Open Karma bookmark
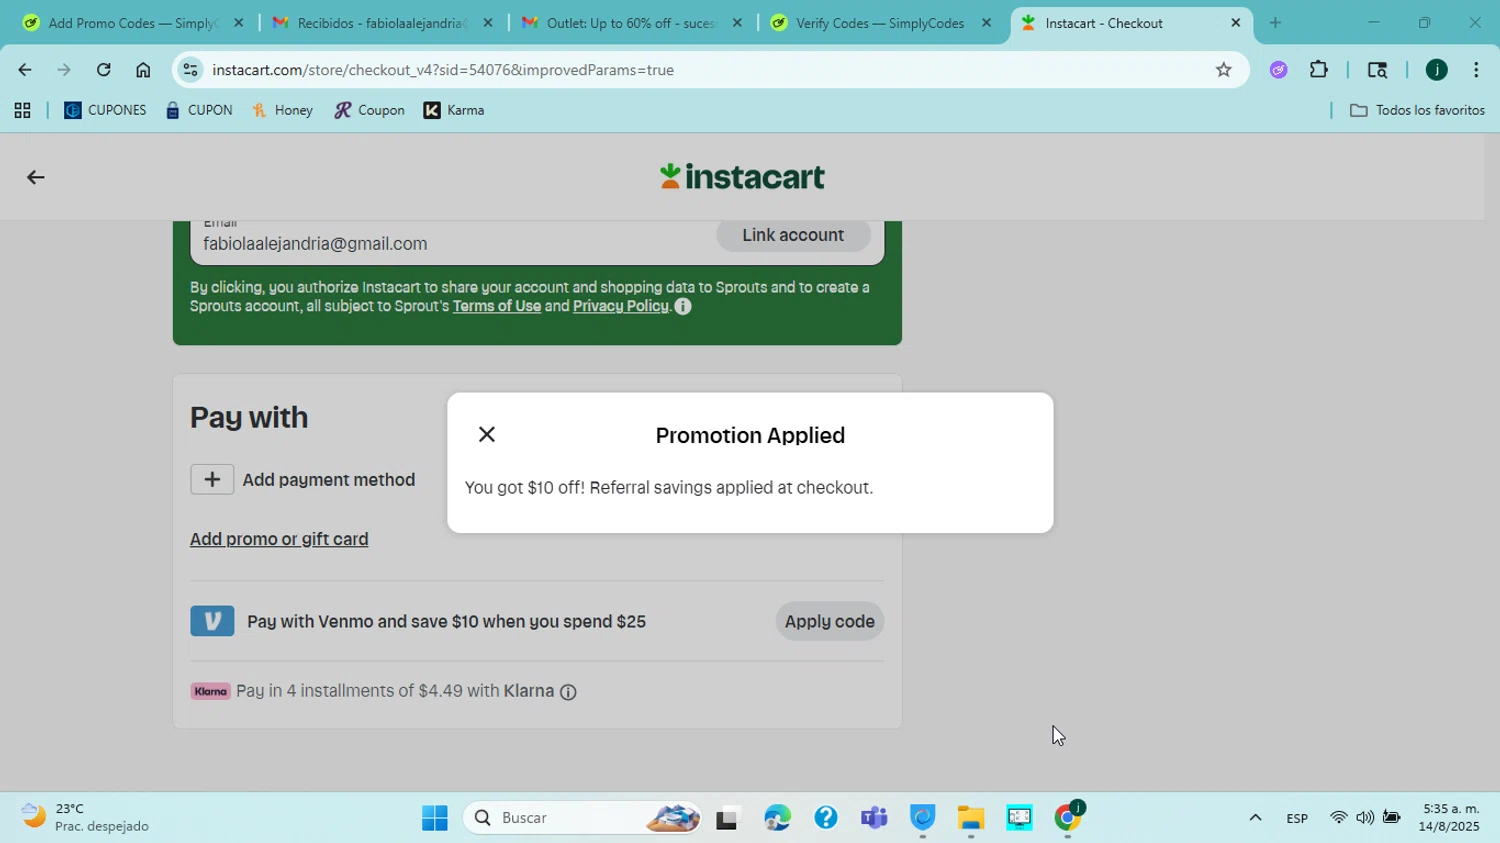 click(x=454, y=111)
